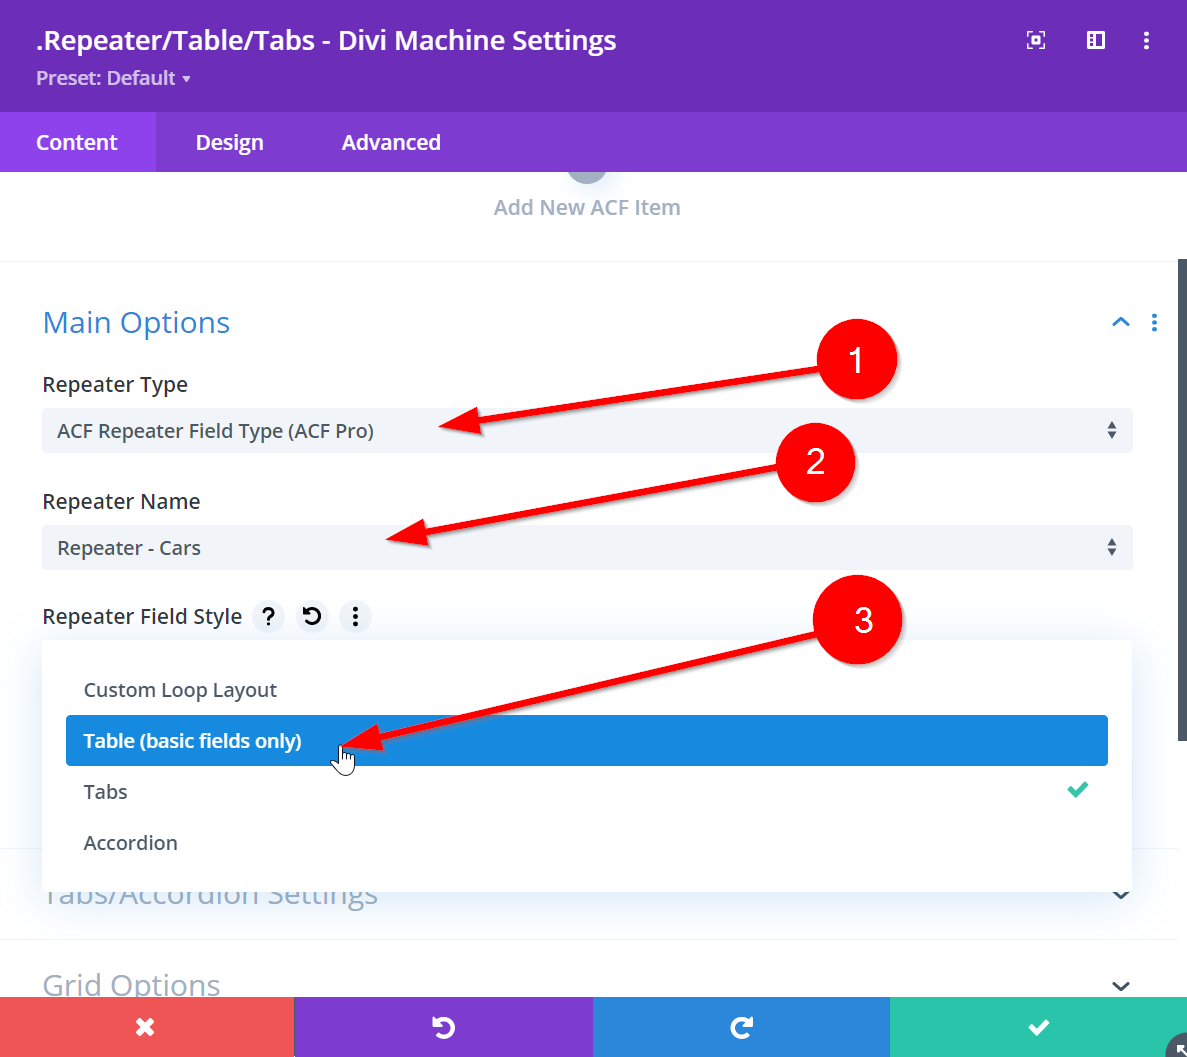Open the Repeater Field Style more options

click(x=355, y=616)
